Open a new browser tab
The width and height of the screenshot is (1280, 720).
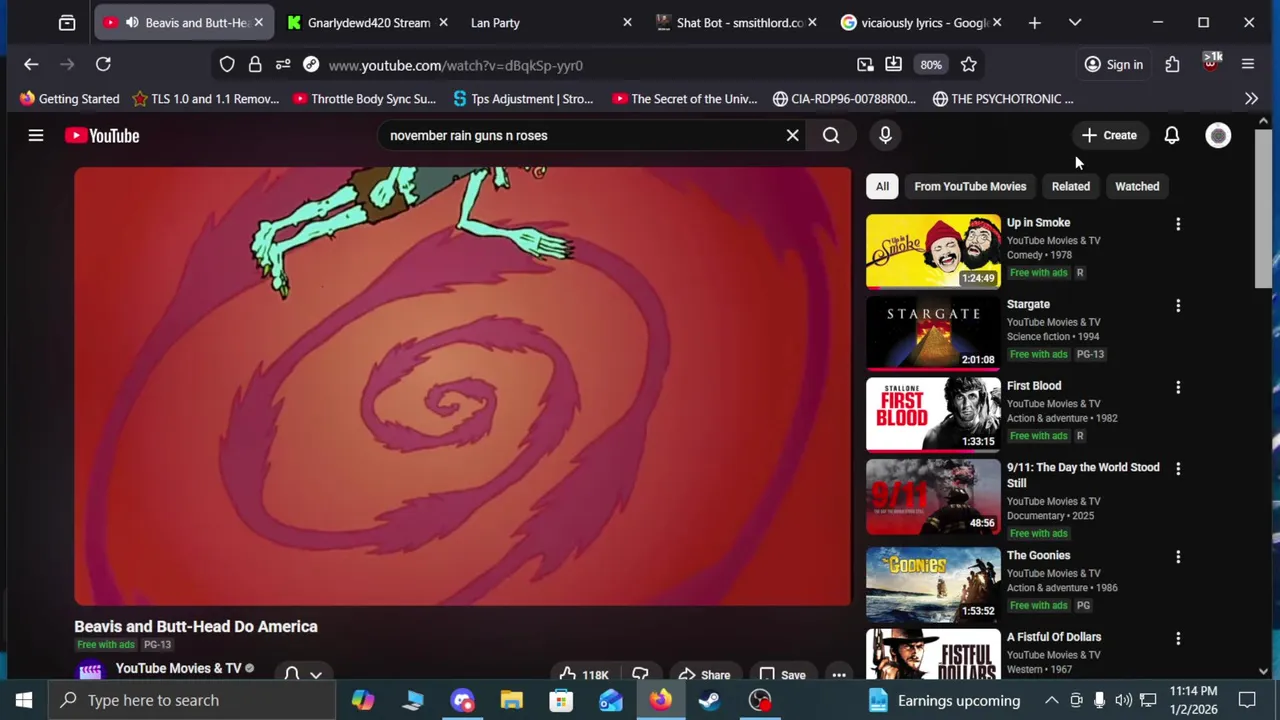pyautogui.click(x=1034, y=22)
